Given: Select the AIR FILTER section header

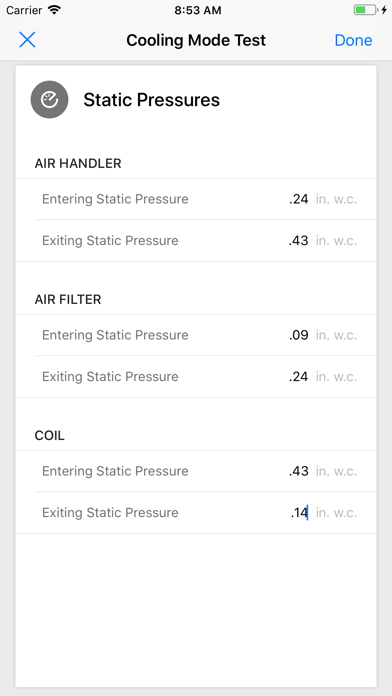Looking at the screenshot, I should pos(68,300).
